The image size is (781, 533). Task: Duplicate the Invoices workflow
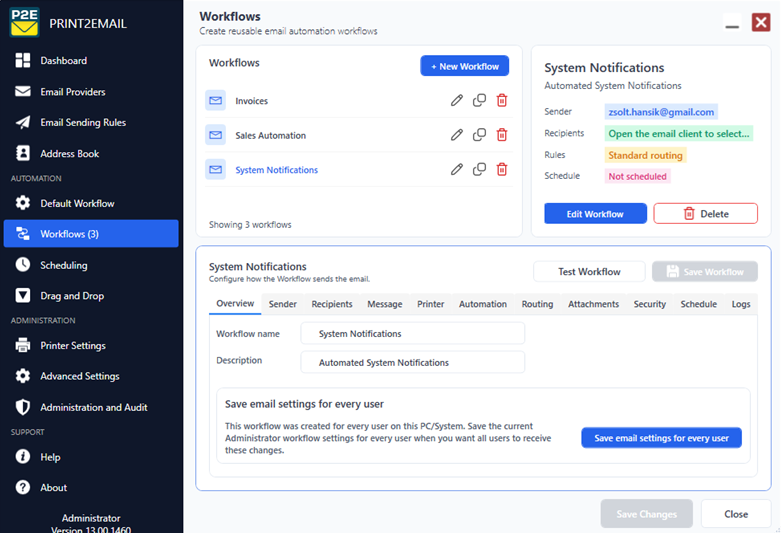tap(479, 101)
